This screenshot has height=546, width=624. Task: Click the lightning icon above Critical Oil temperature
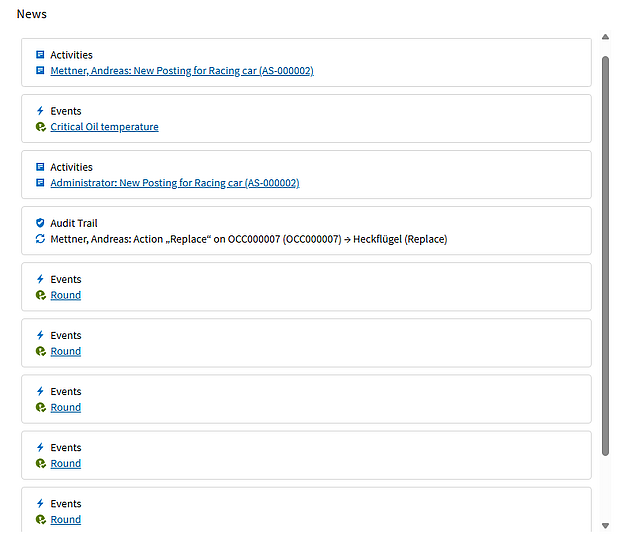coord(40,111)
